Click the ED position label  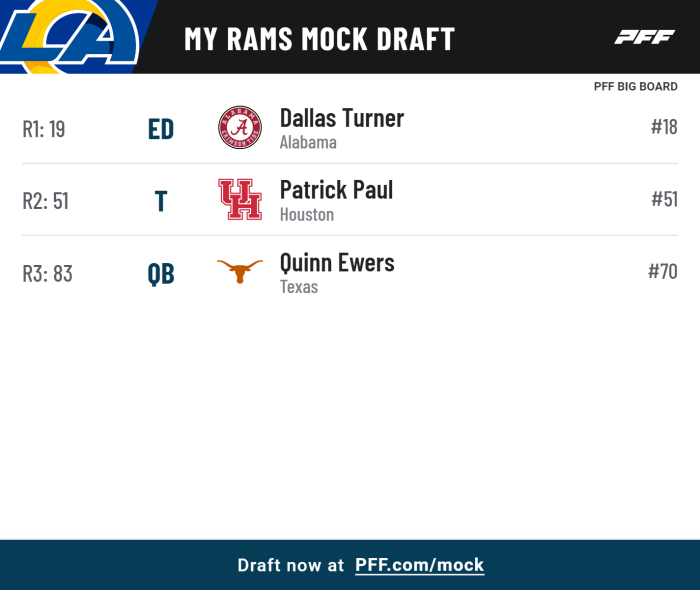[161, 129]
